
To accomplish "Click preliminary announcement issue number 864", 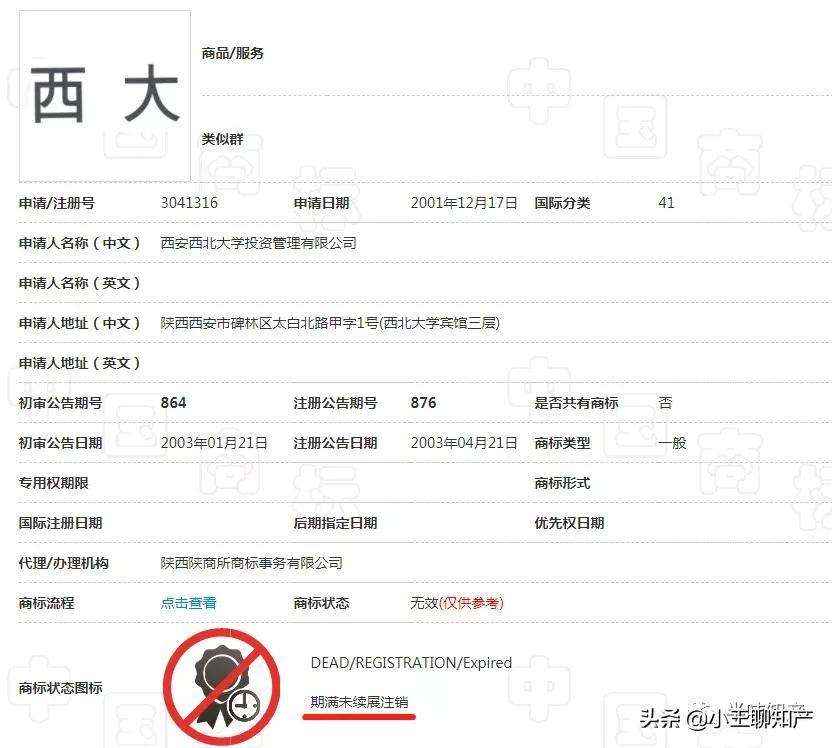I will click(x=174, y=403).
